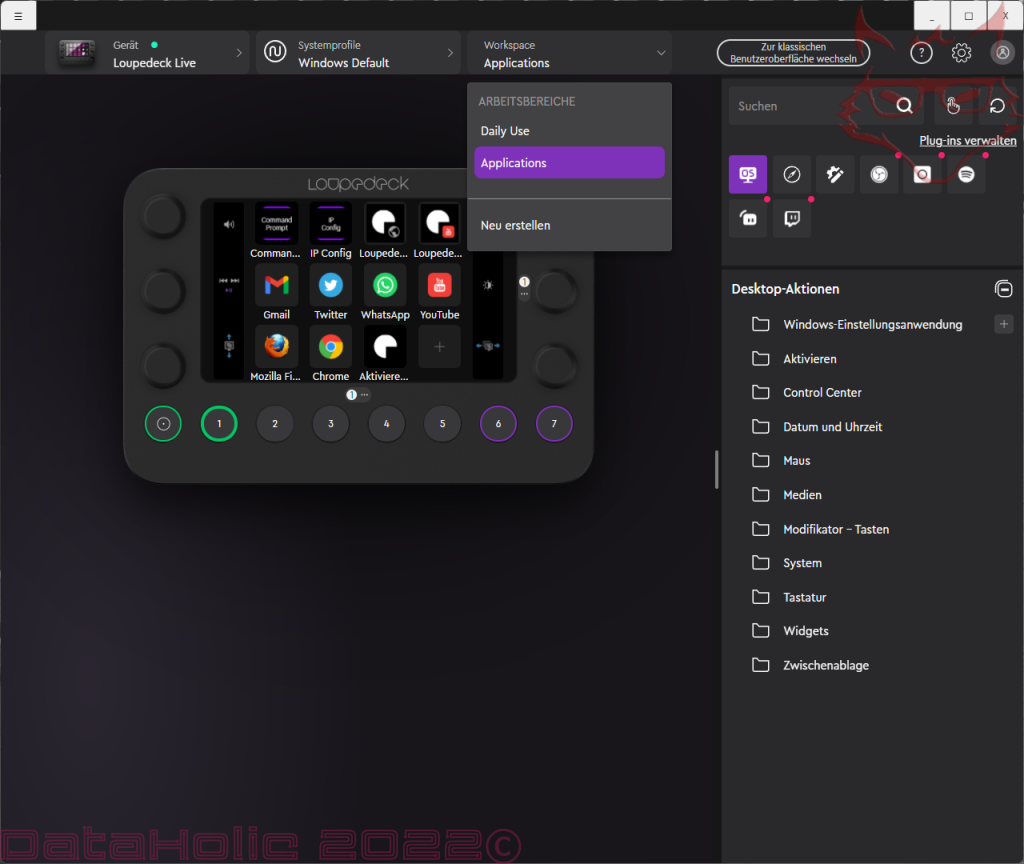Click the WhatsApp touch button

[x=385, y=285]
